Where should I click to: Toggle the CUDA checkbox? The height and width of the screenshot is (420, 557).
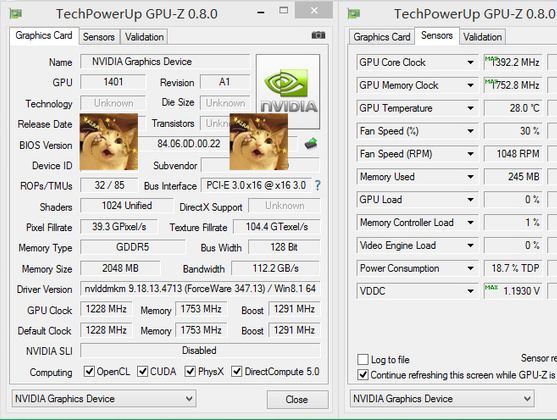(x=142, y=371)
